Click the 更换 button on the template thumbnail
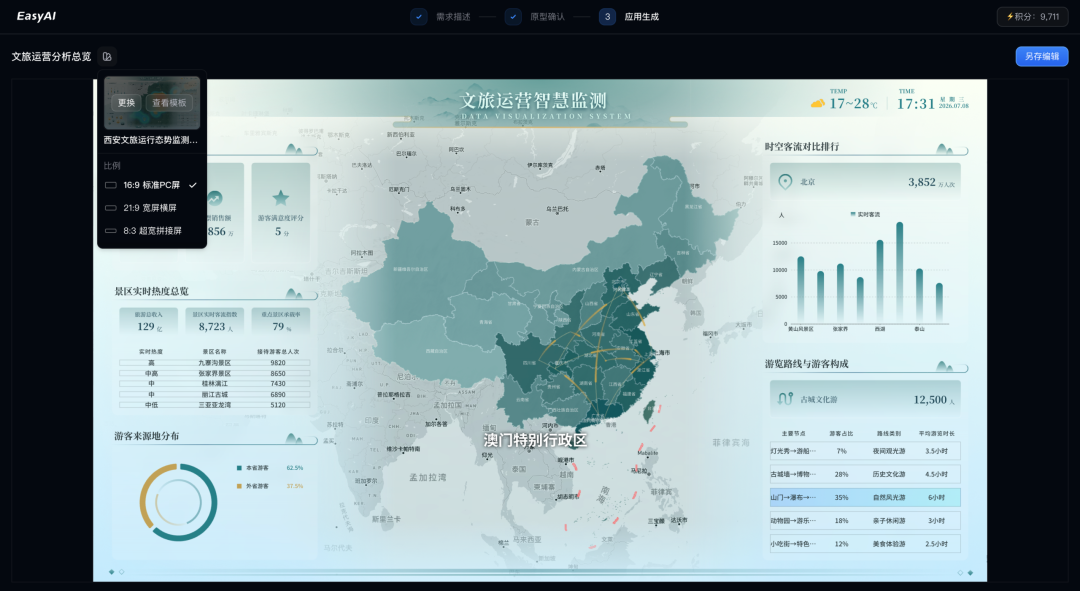The width and height of the screenshot is (1080, 591). click(126, 103)
